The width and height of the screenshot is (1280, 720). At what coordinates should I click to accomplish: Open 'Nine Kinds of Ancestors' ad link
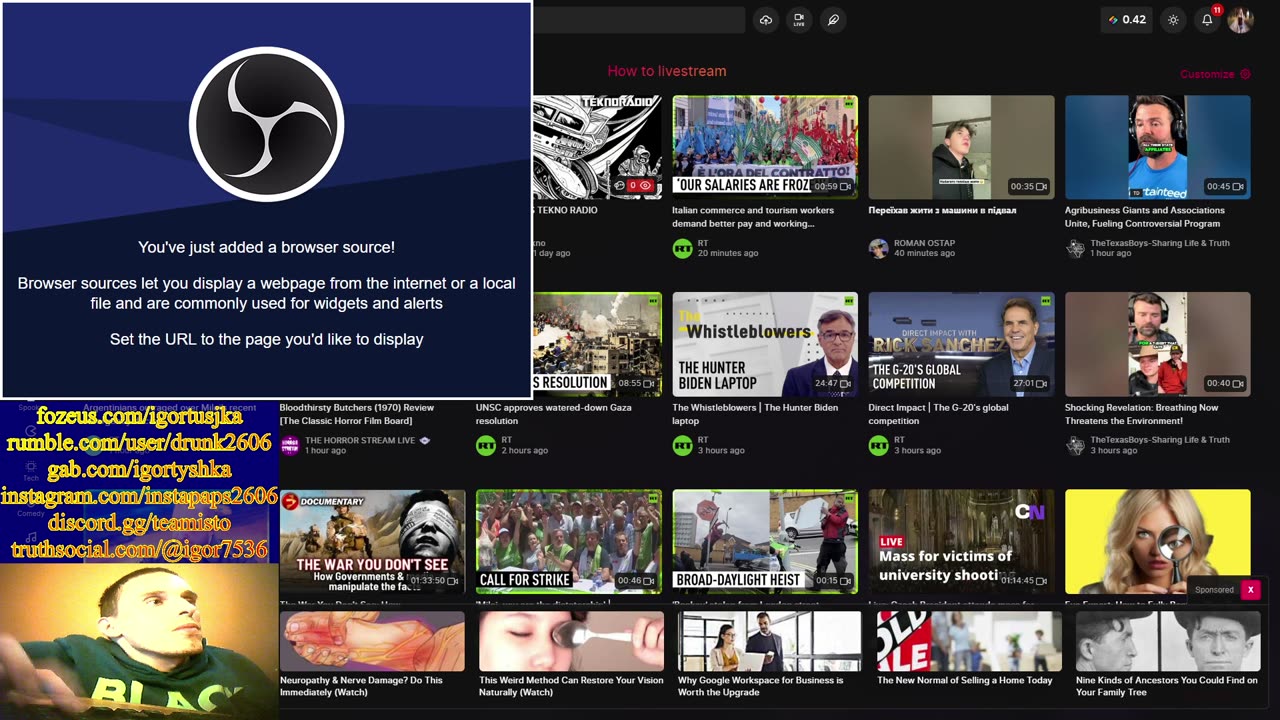[x=1166, y=686]
